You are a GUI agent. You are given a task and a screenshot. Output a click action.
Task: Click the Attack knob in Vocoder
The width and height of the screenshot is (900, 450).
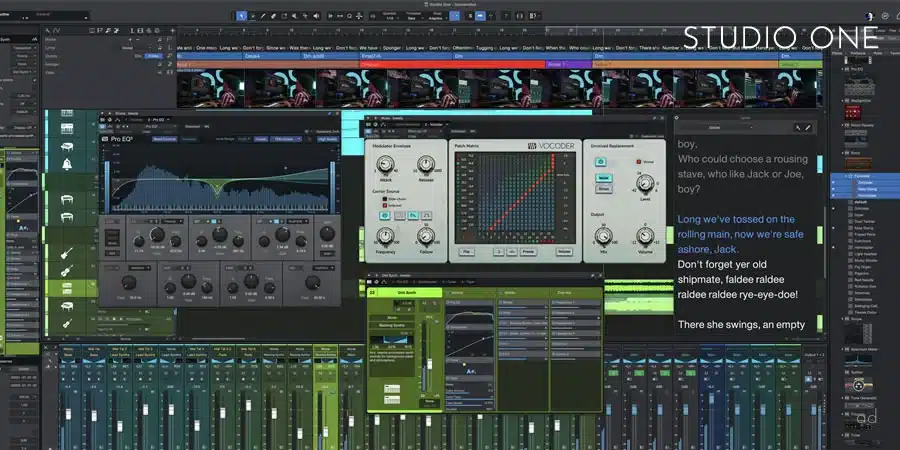coord(385,164)
